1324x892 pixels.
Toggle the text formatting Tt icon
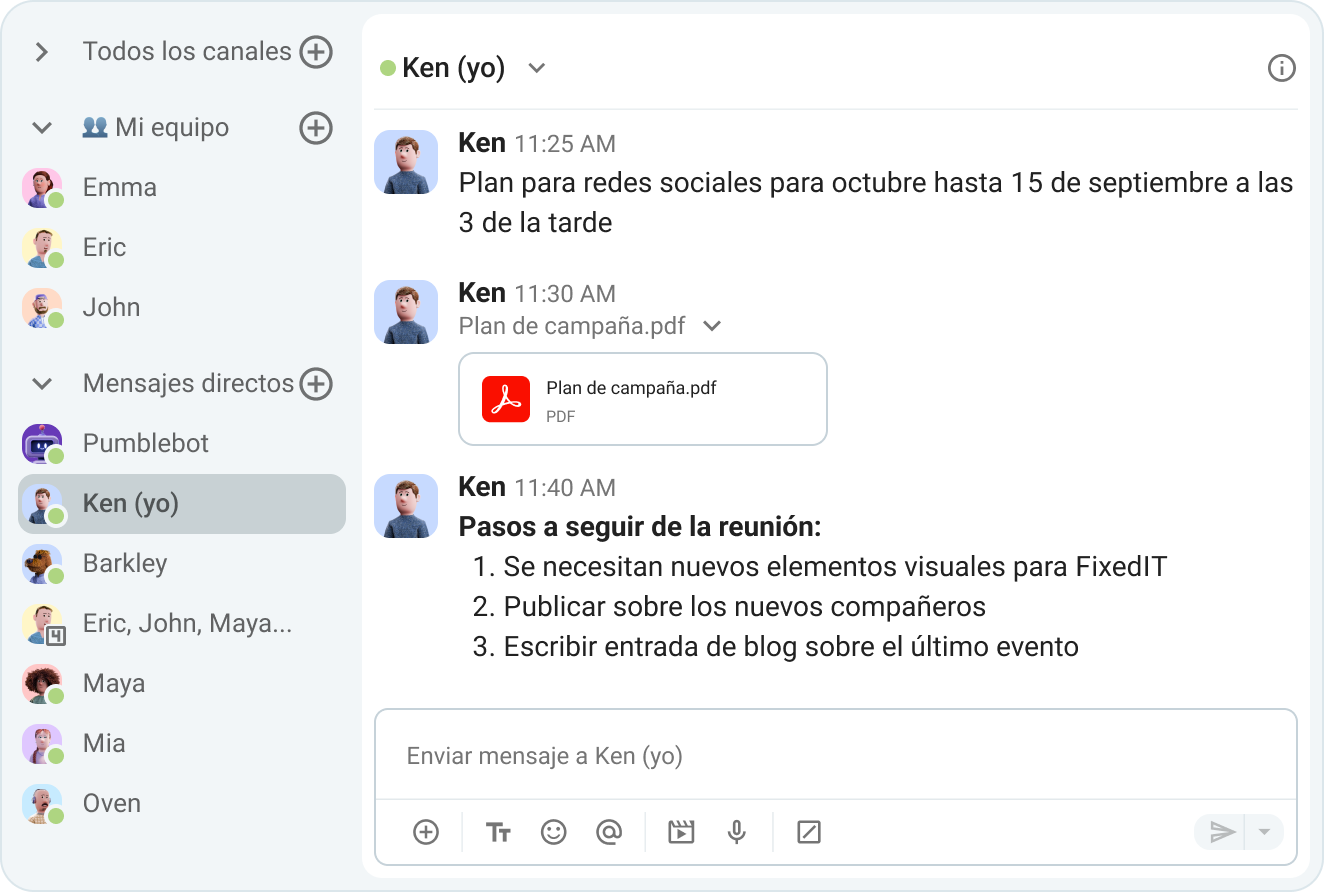498,831
